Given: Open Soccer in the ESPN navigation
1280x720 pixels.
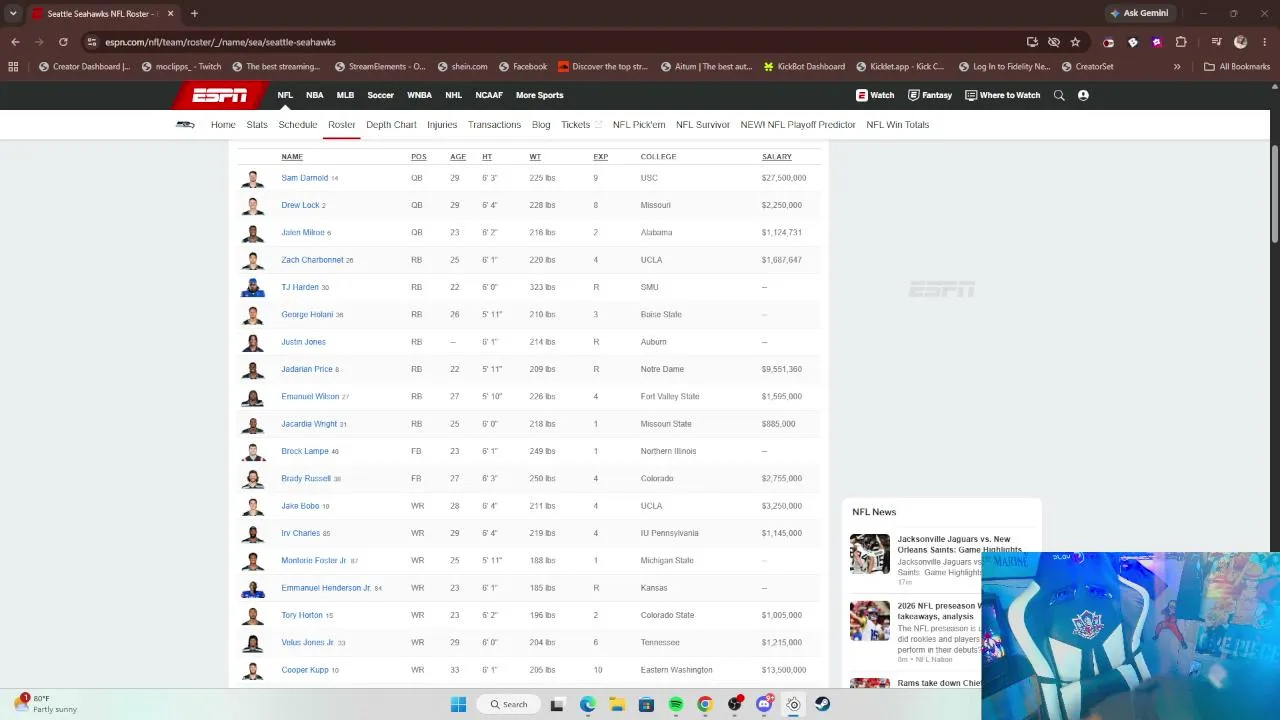Looking at the screenshot, I should point(380,95).
